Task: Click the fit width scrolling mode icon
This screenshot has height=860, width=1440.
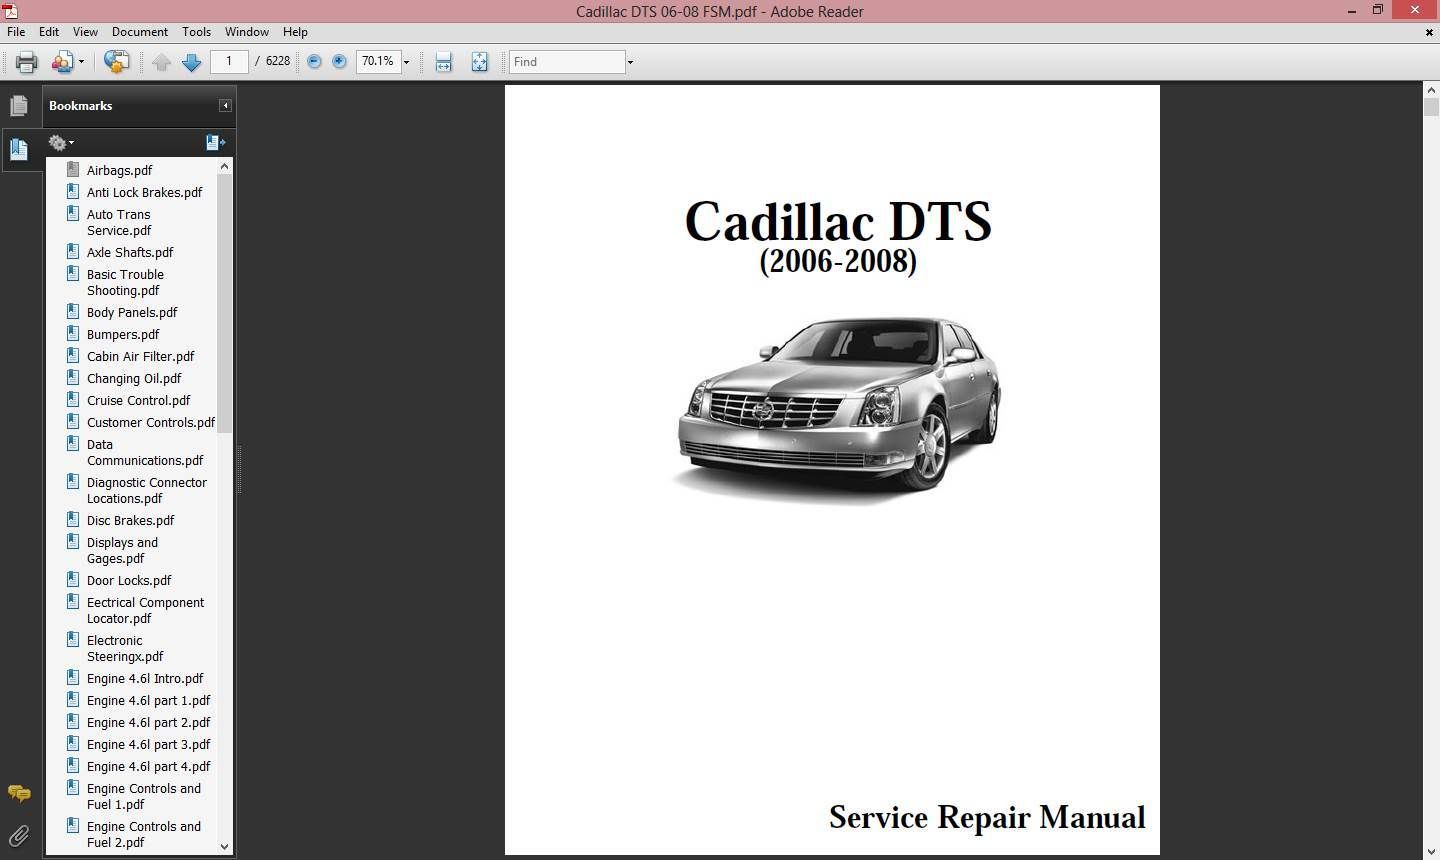Action: click(x=444, y=62)
